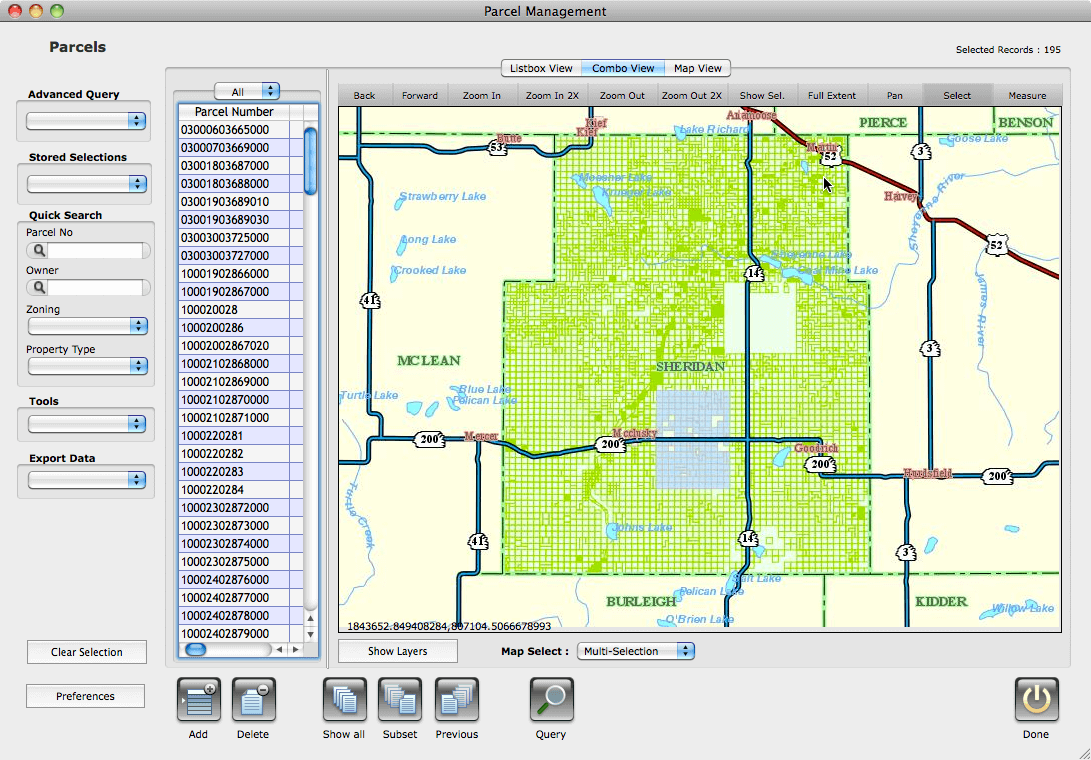Viewport: 1091px width, 760px height.
Task: Open the Advanced Query dropdown
Action: (x=86, y=120)
